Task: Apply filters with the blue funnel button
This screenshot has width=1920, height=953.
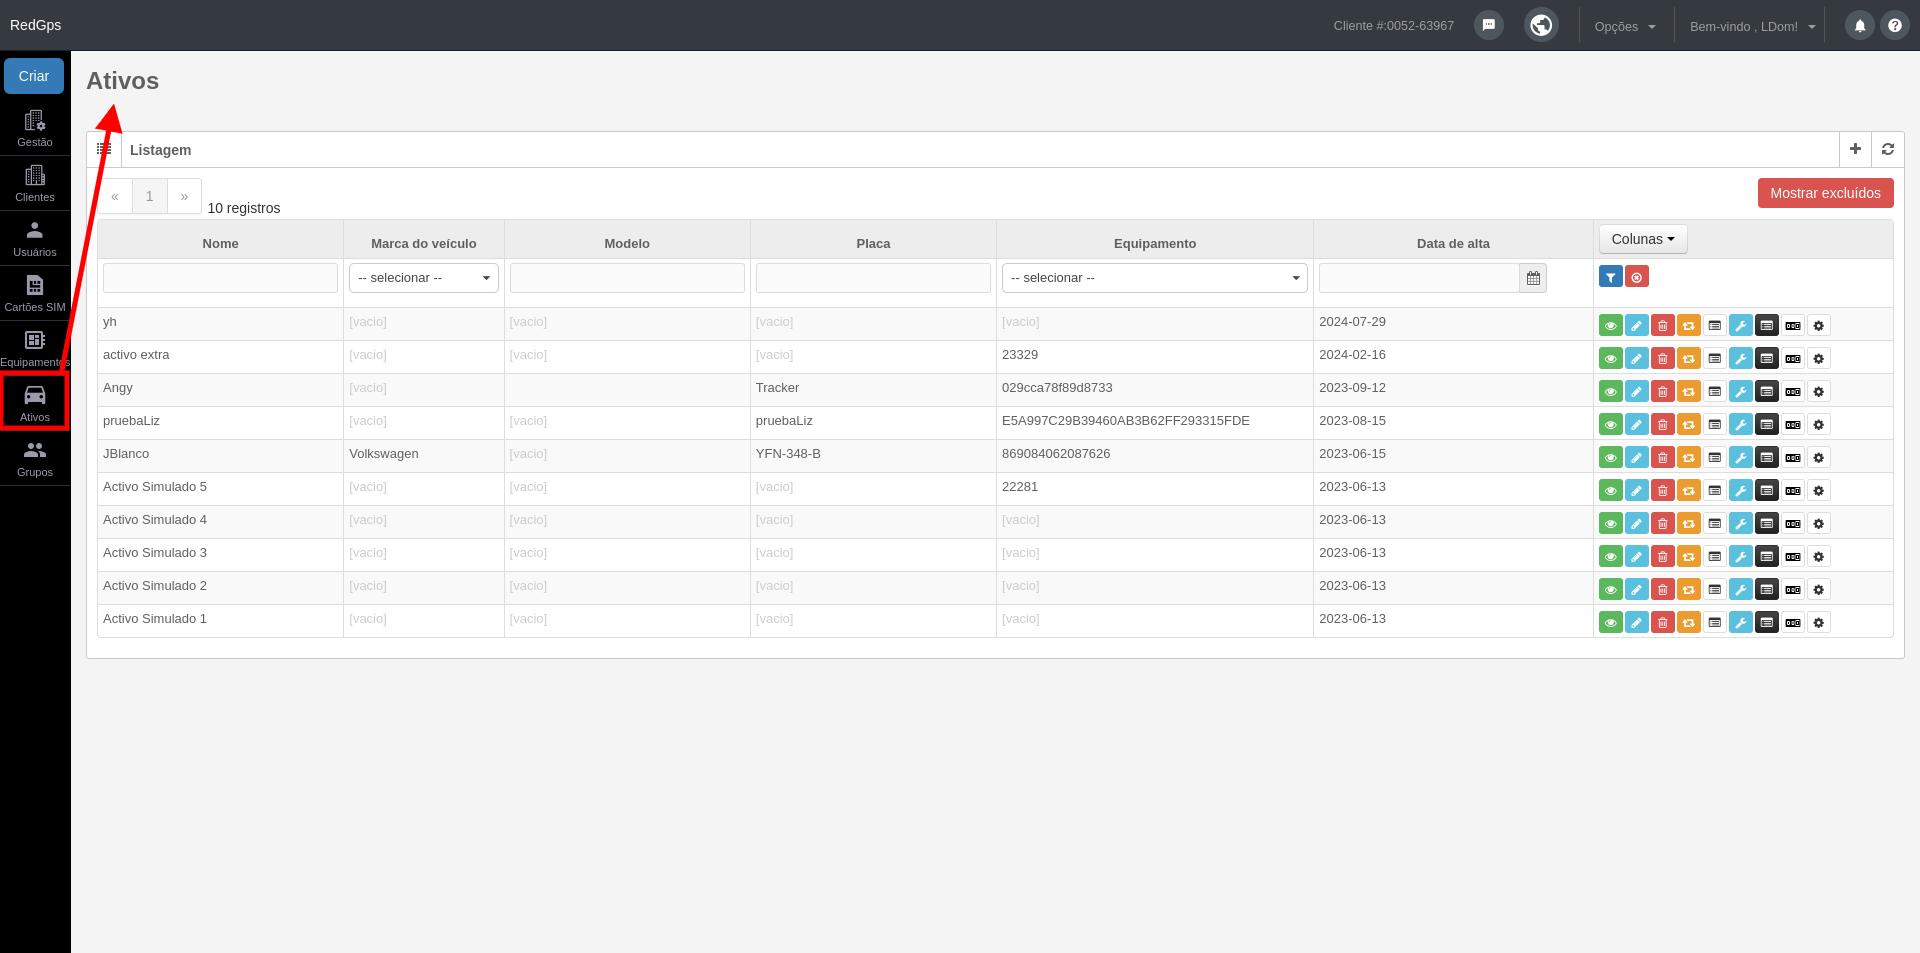Action: pyautogui.click(x=1610, y=277)
